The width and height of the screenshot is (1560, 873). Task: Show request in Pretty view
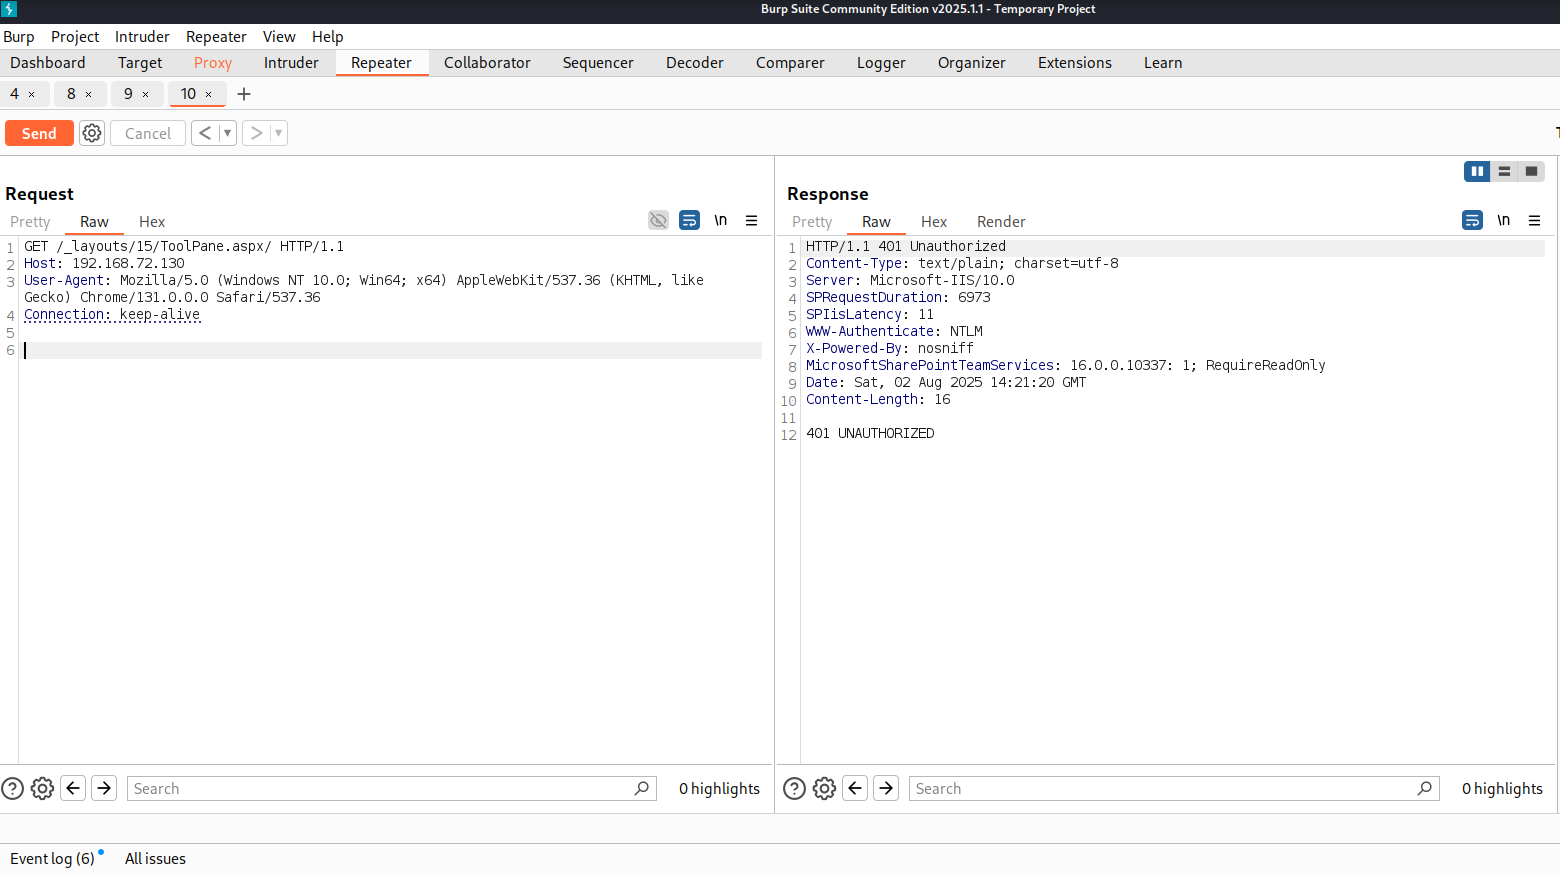[x=30, y=221]
